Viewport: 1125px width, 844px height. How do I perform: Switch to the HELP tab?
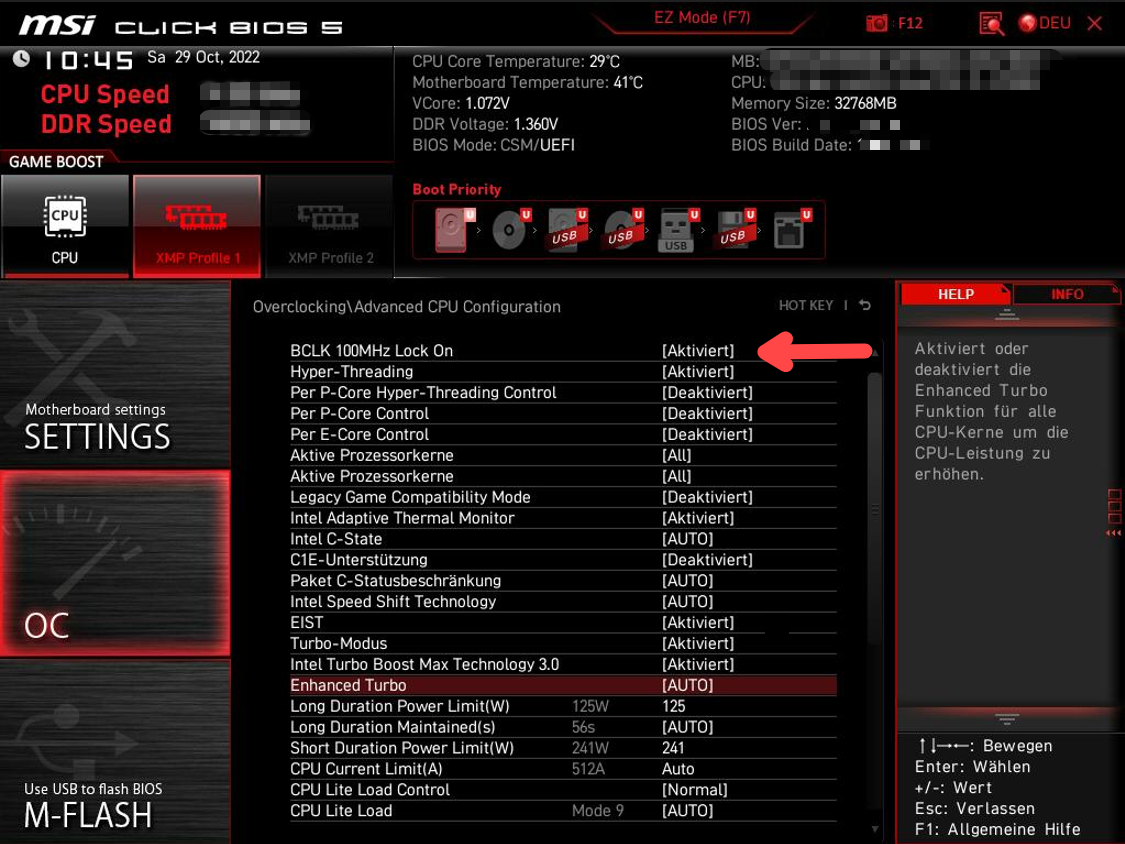click(956, 294)
